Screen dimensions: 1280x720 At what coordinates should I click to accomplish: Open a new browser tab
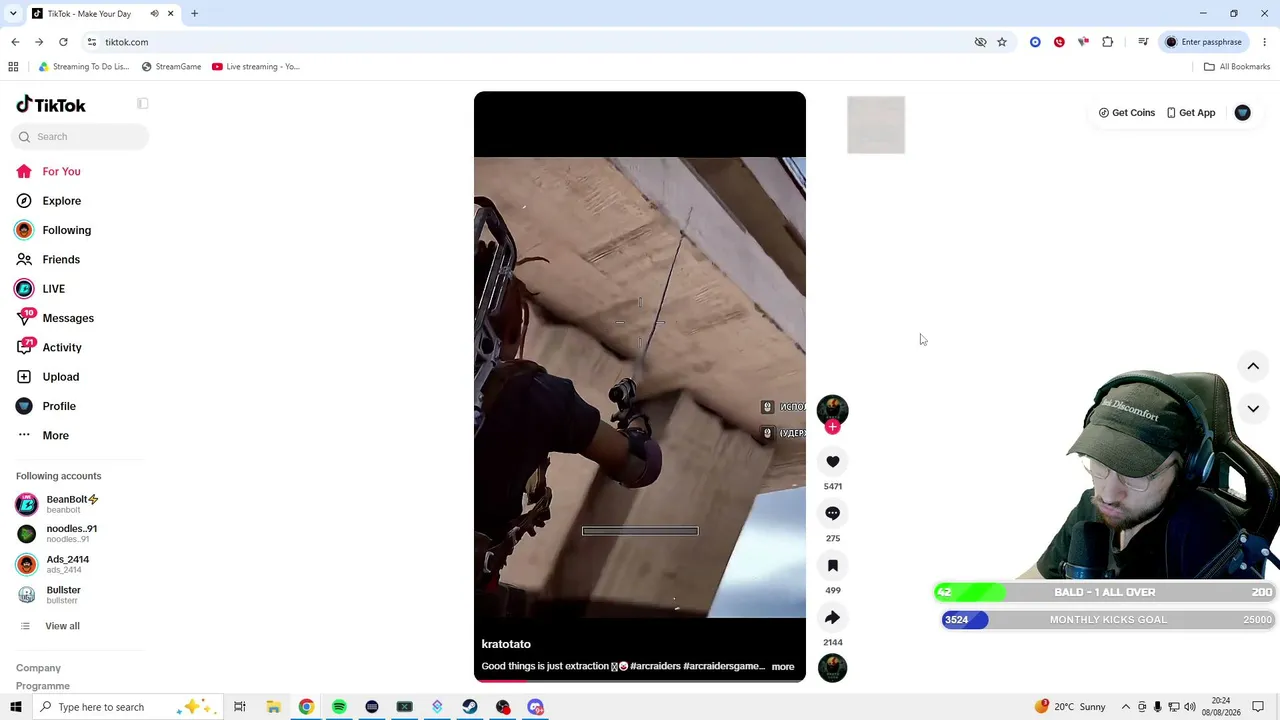(194, 14)
